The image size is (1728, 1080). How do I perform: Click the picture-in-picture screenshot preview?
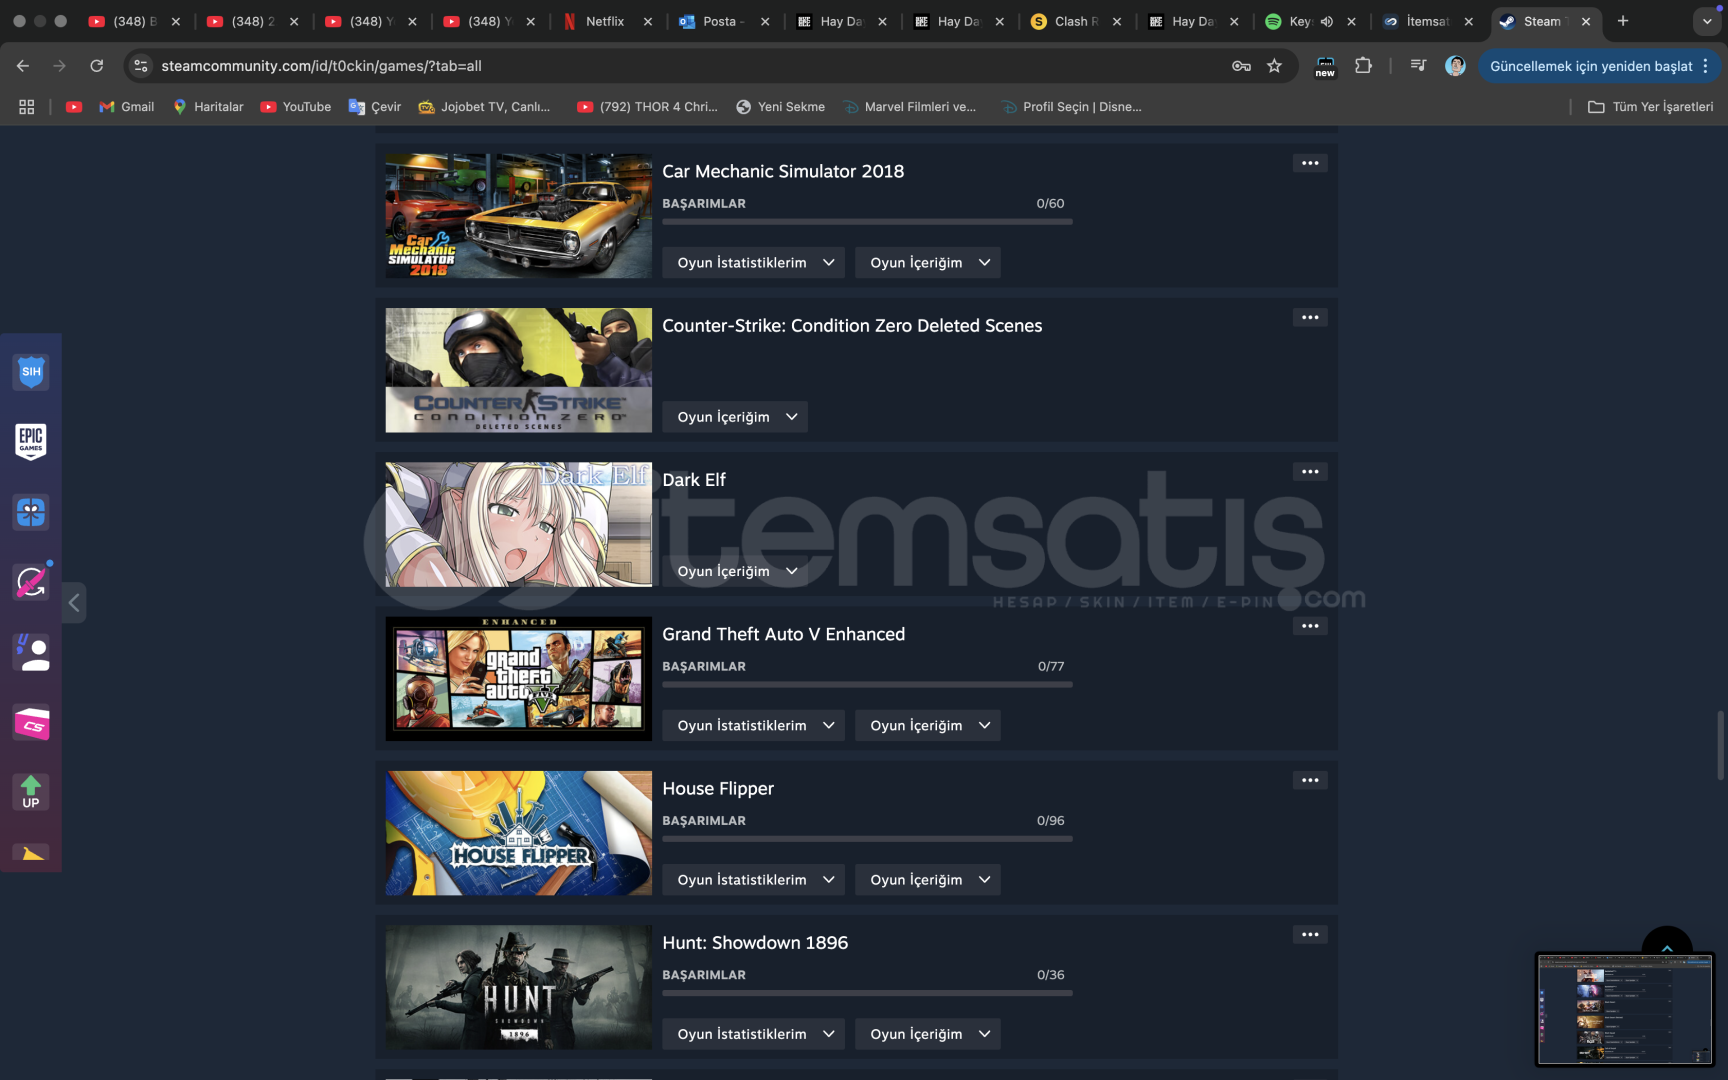(x=1625, y=1009)
